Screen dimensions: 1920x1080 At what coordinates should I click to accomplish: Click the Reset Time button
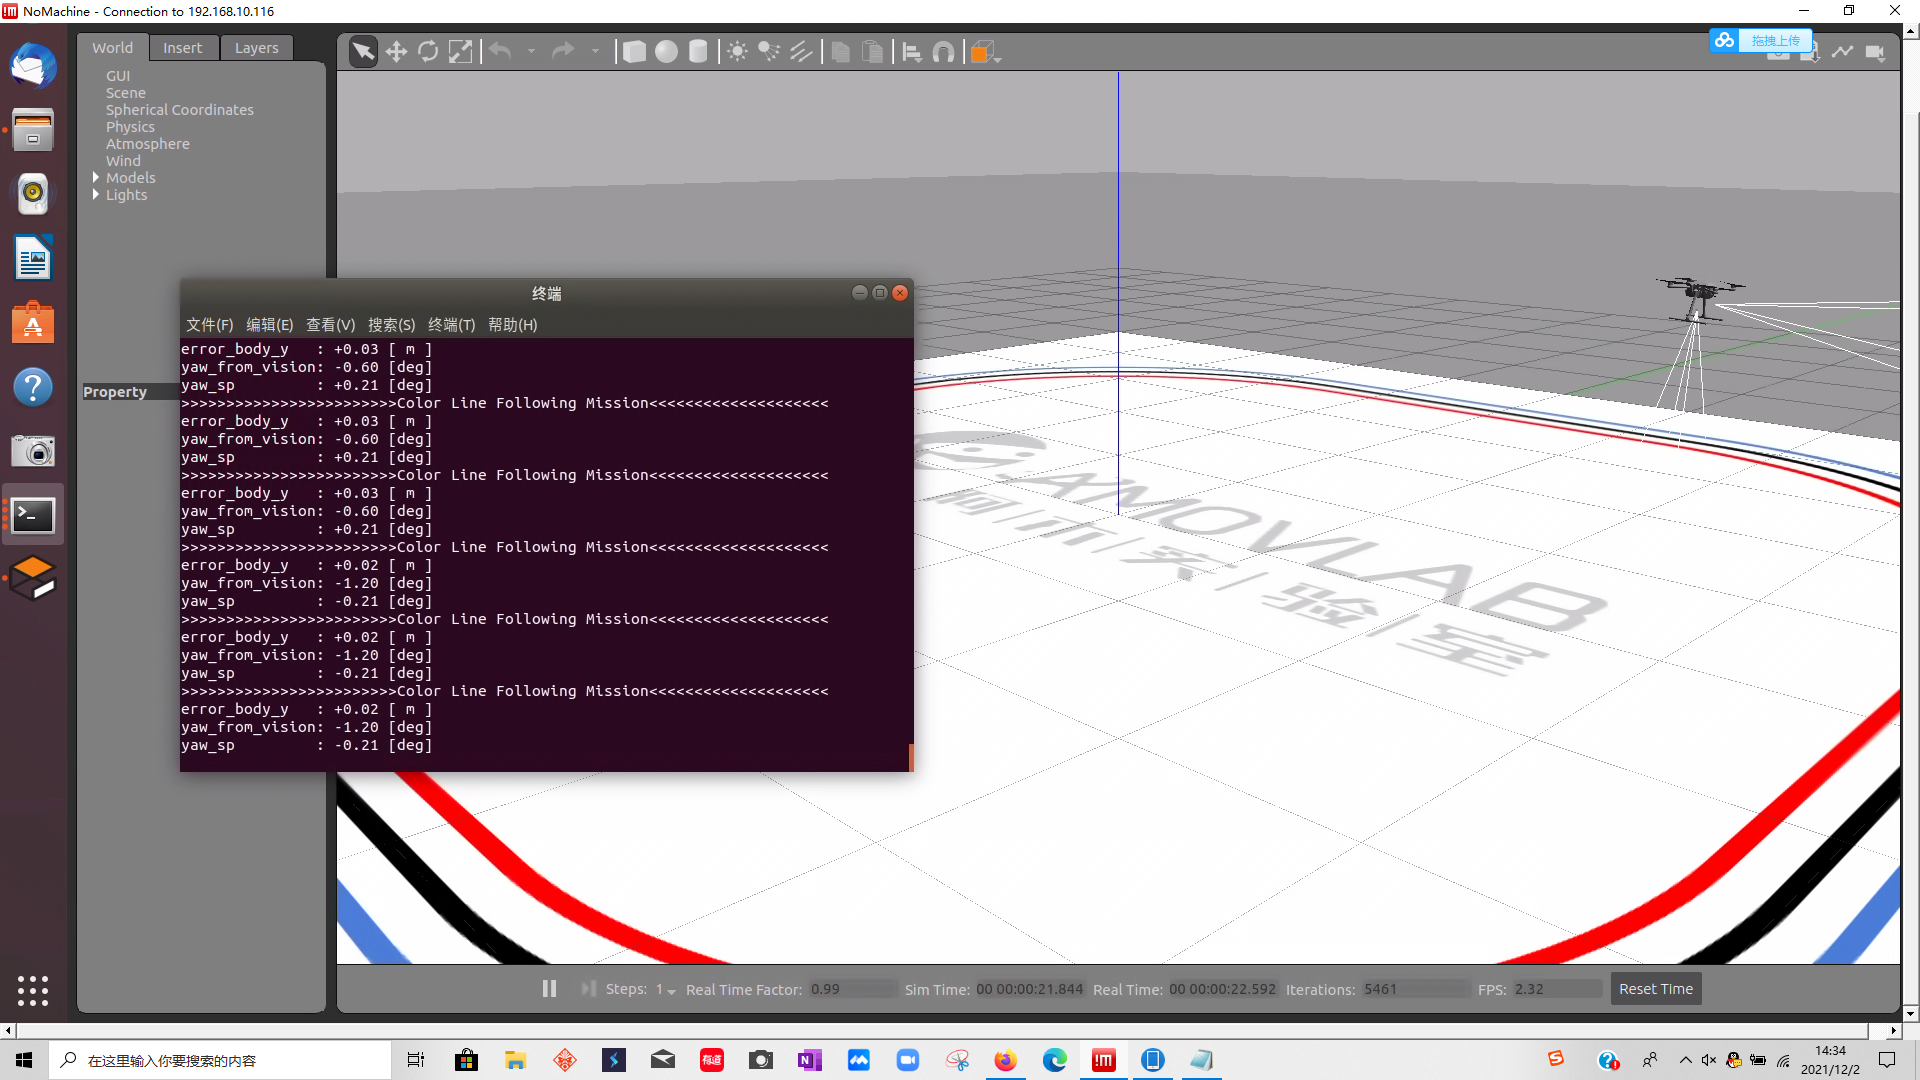tap(1656, 989)
